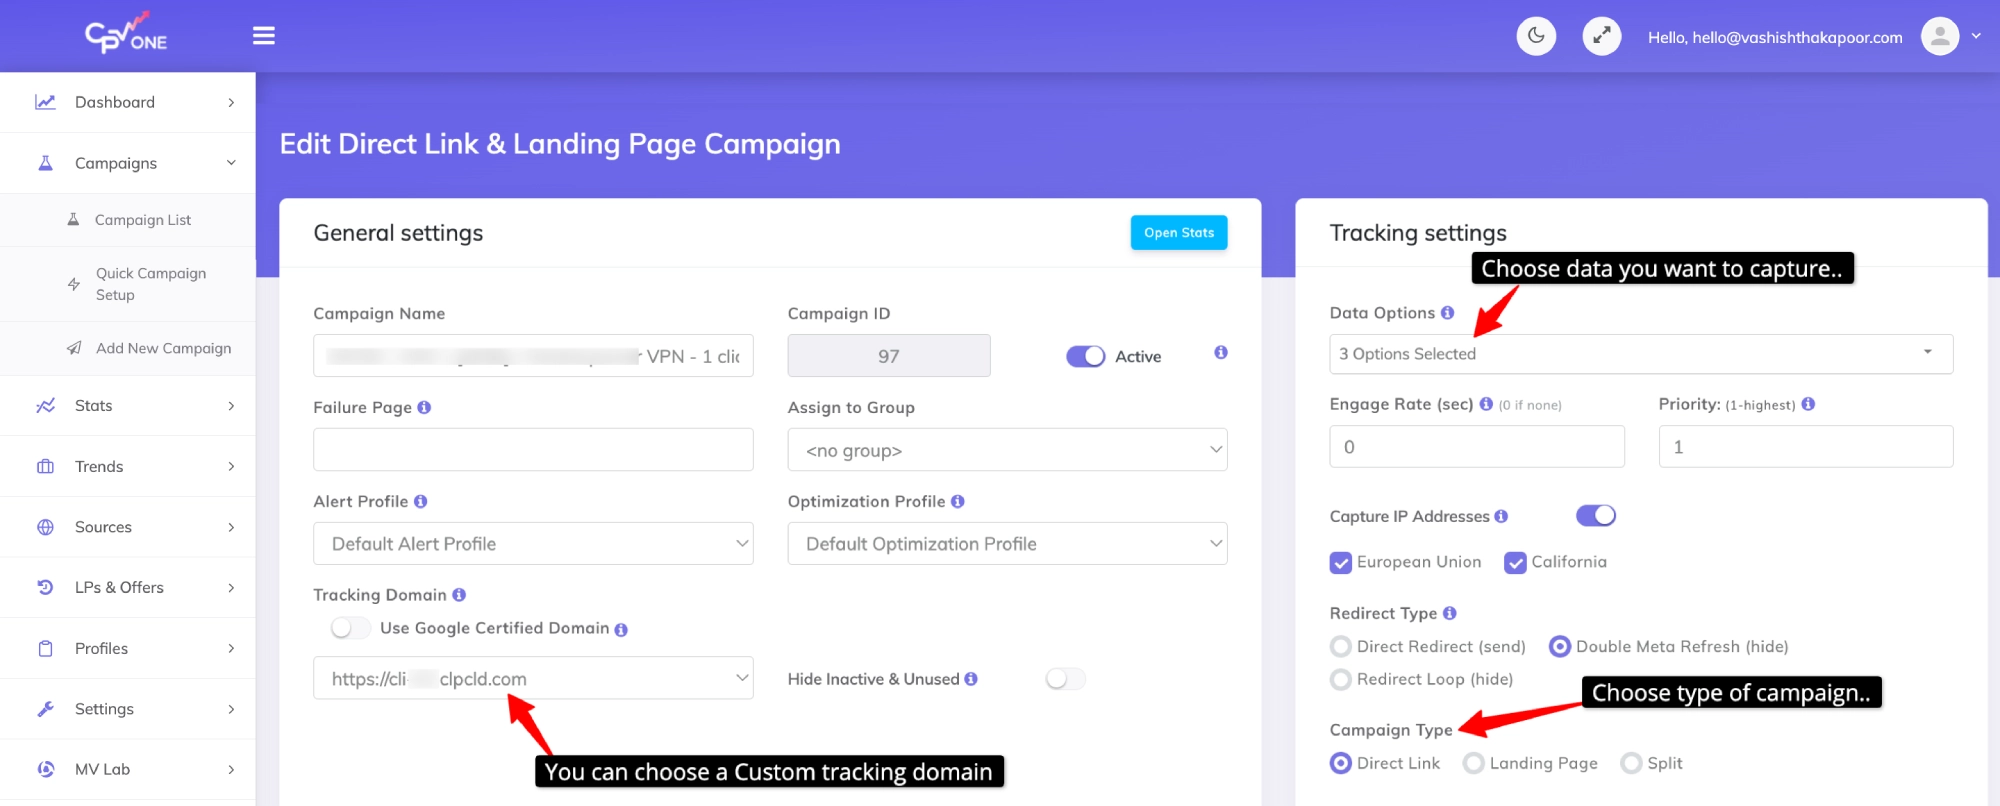Viewport: 2000px width, 806px height.
Task: Open the Assign to Group dropdown
Action: [x=1007, y=450]
